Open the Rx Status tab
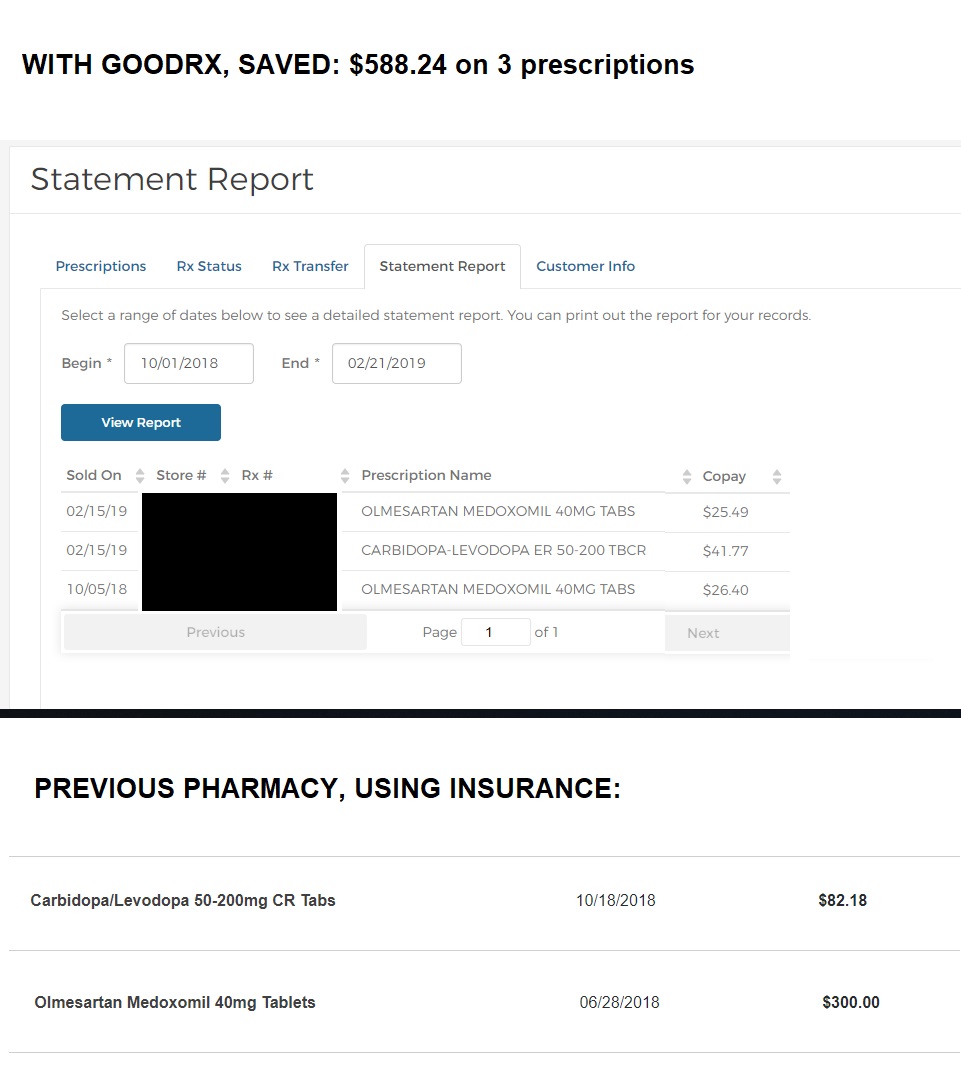Screen dimensions: 961x1071 tap(209, 266)
